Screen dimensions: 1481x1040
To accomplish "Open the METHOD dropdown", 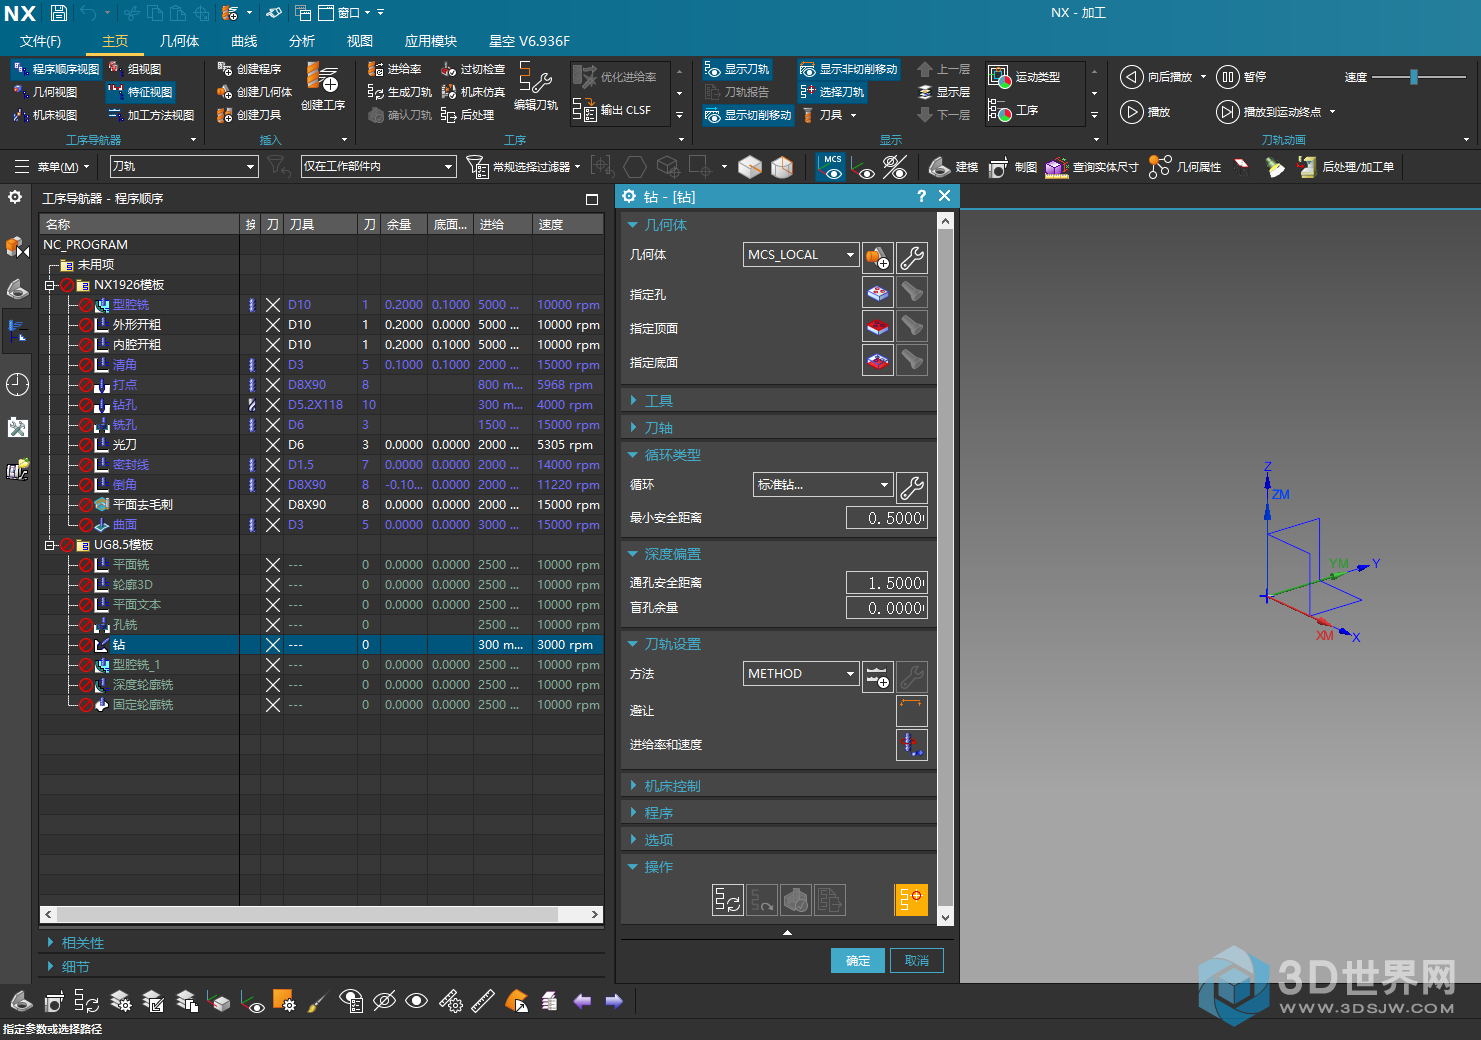I will pyautogui.click(x=801, y=674).
